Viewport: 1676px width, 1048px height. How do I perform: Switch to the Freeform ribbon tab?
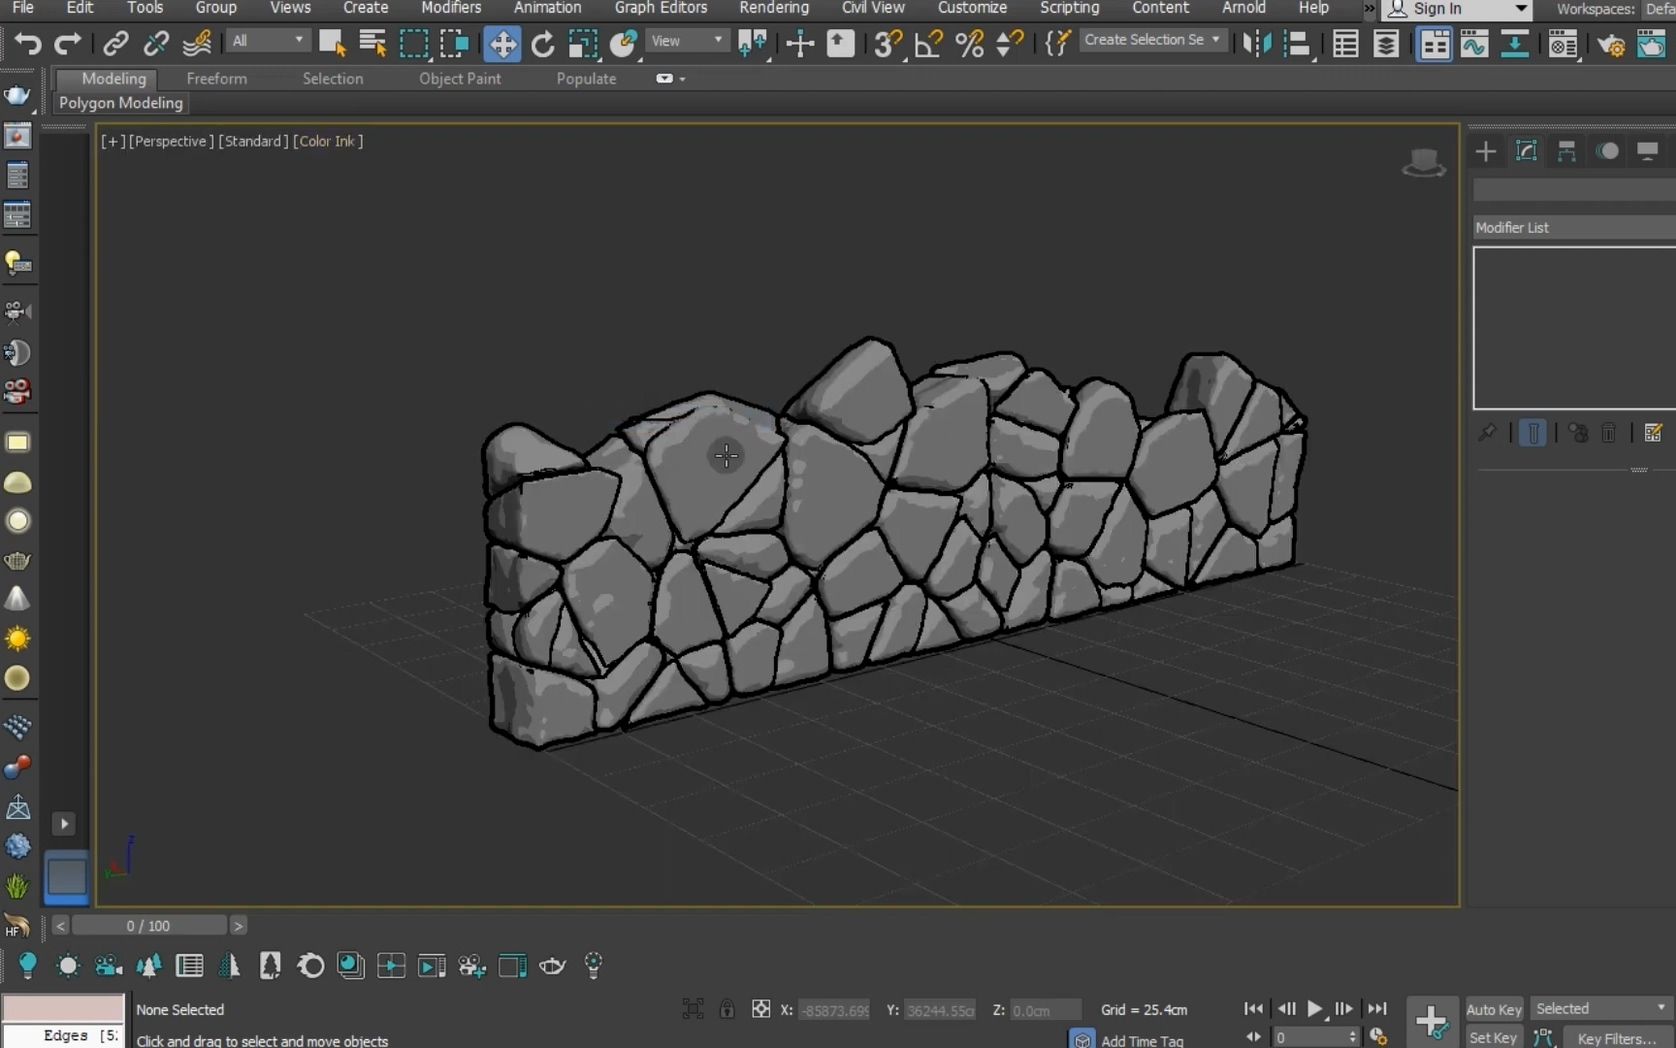coord(216,78)
